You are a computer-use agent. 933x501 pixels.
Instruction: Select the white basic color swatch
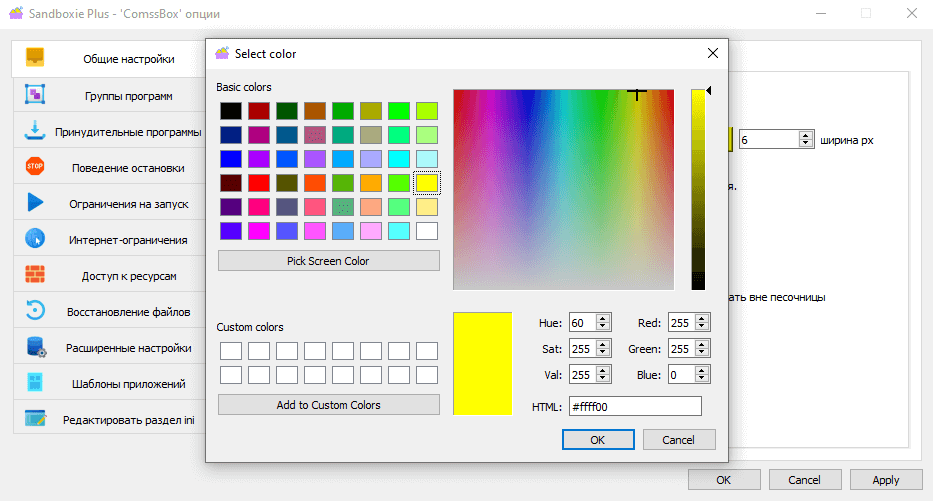click(x=427, y=231)
